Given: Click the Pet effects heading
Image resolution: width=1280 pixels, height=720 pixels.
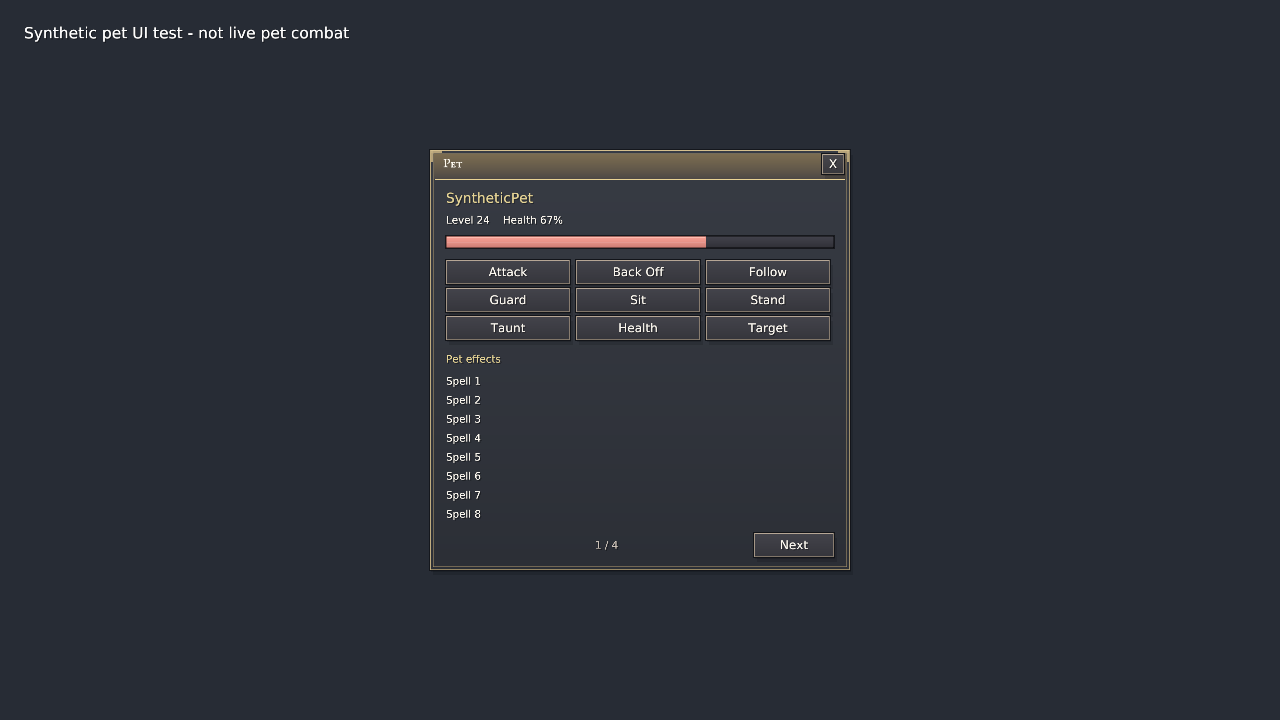Looking at the screenshot, I should click(473, 359).
